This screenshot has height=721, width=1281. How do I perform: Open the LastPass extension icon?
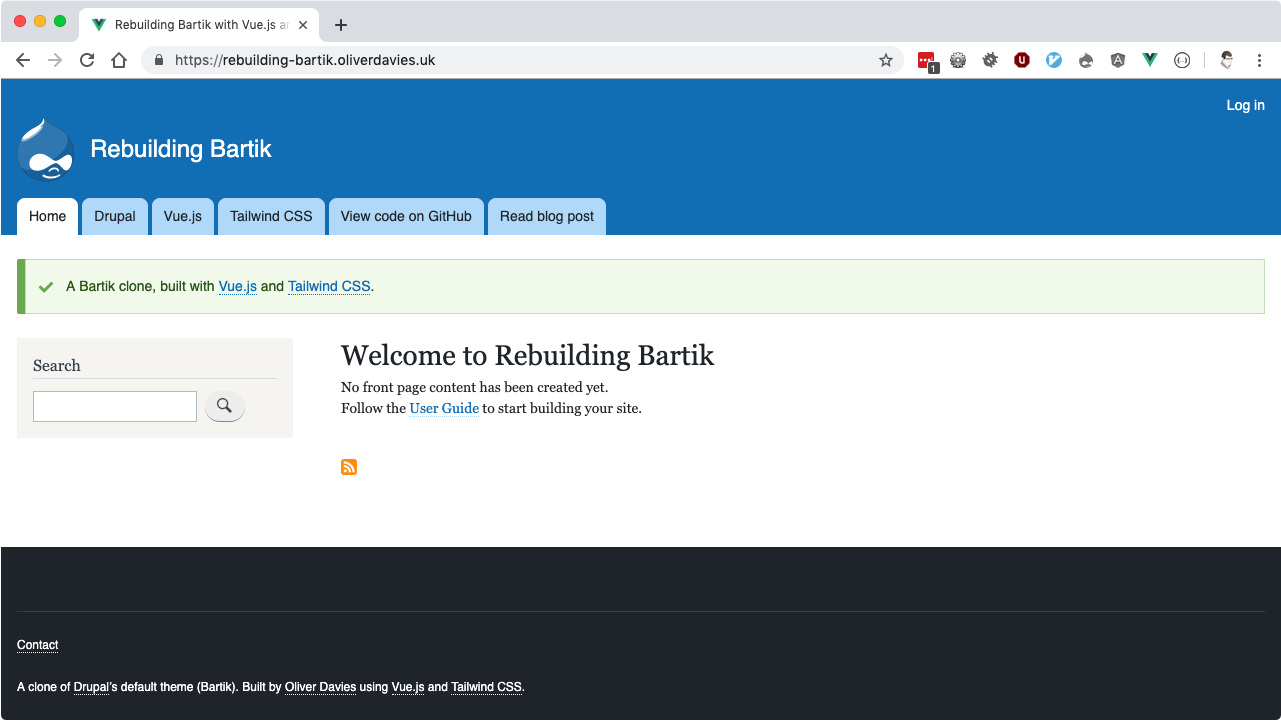coord(926,60)
